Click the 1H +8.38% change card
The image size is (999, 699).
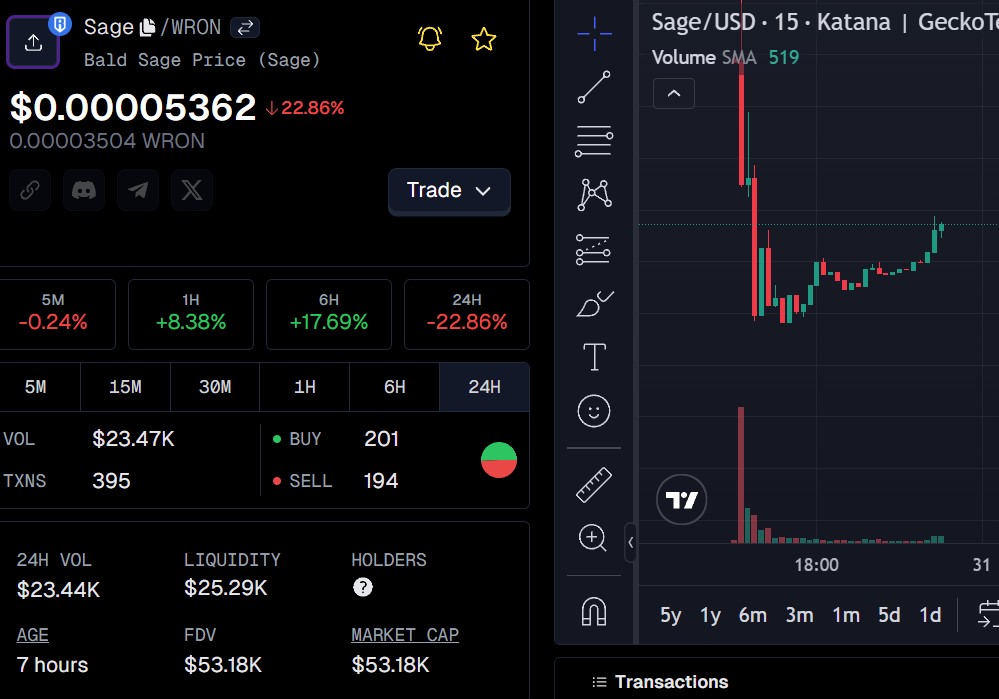click(x=191, y=314)
